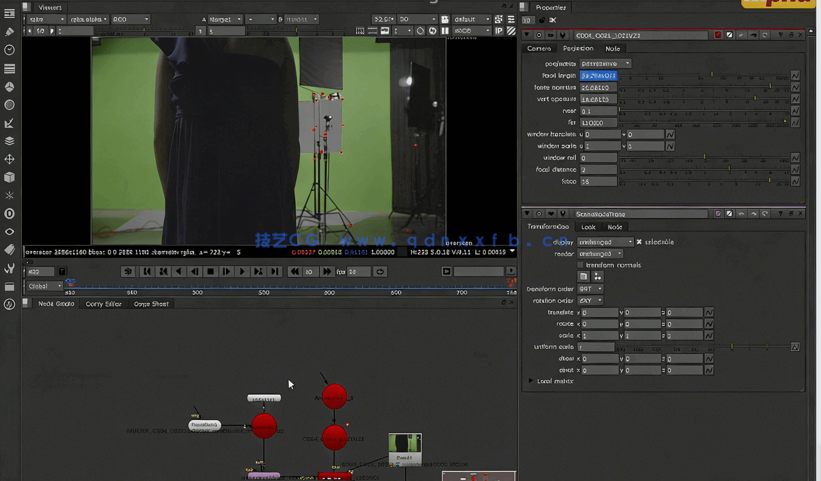Open the Time nodes toolbar menu
Image resolution: width=821 pixels, height=481 pixels.
[x=9, y=50]
